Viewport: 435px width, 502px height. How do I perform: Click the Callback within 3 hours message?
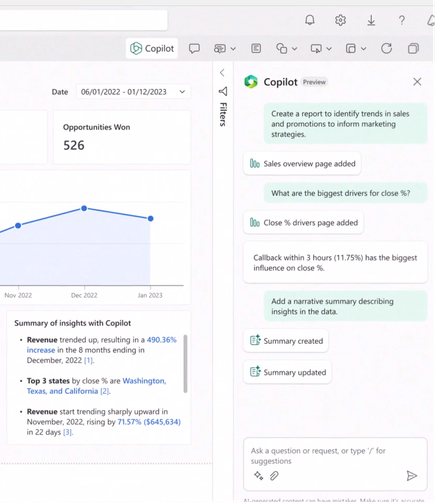pos(335,263)
